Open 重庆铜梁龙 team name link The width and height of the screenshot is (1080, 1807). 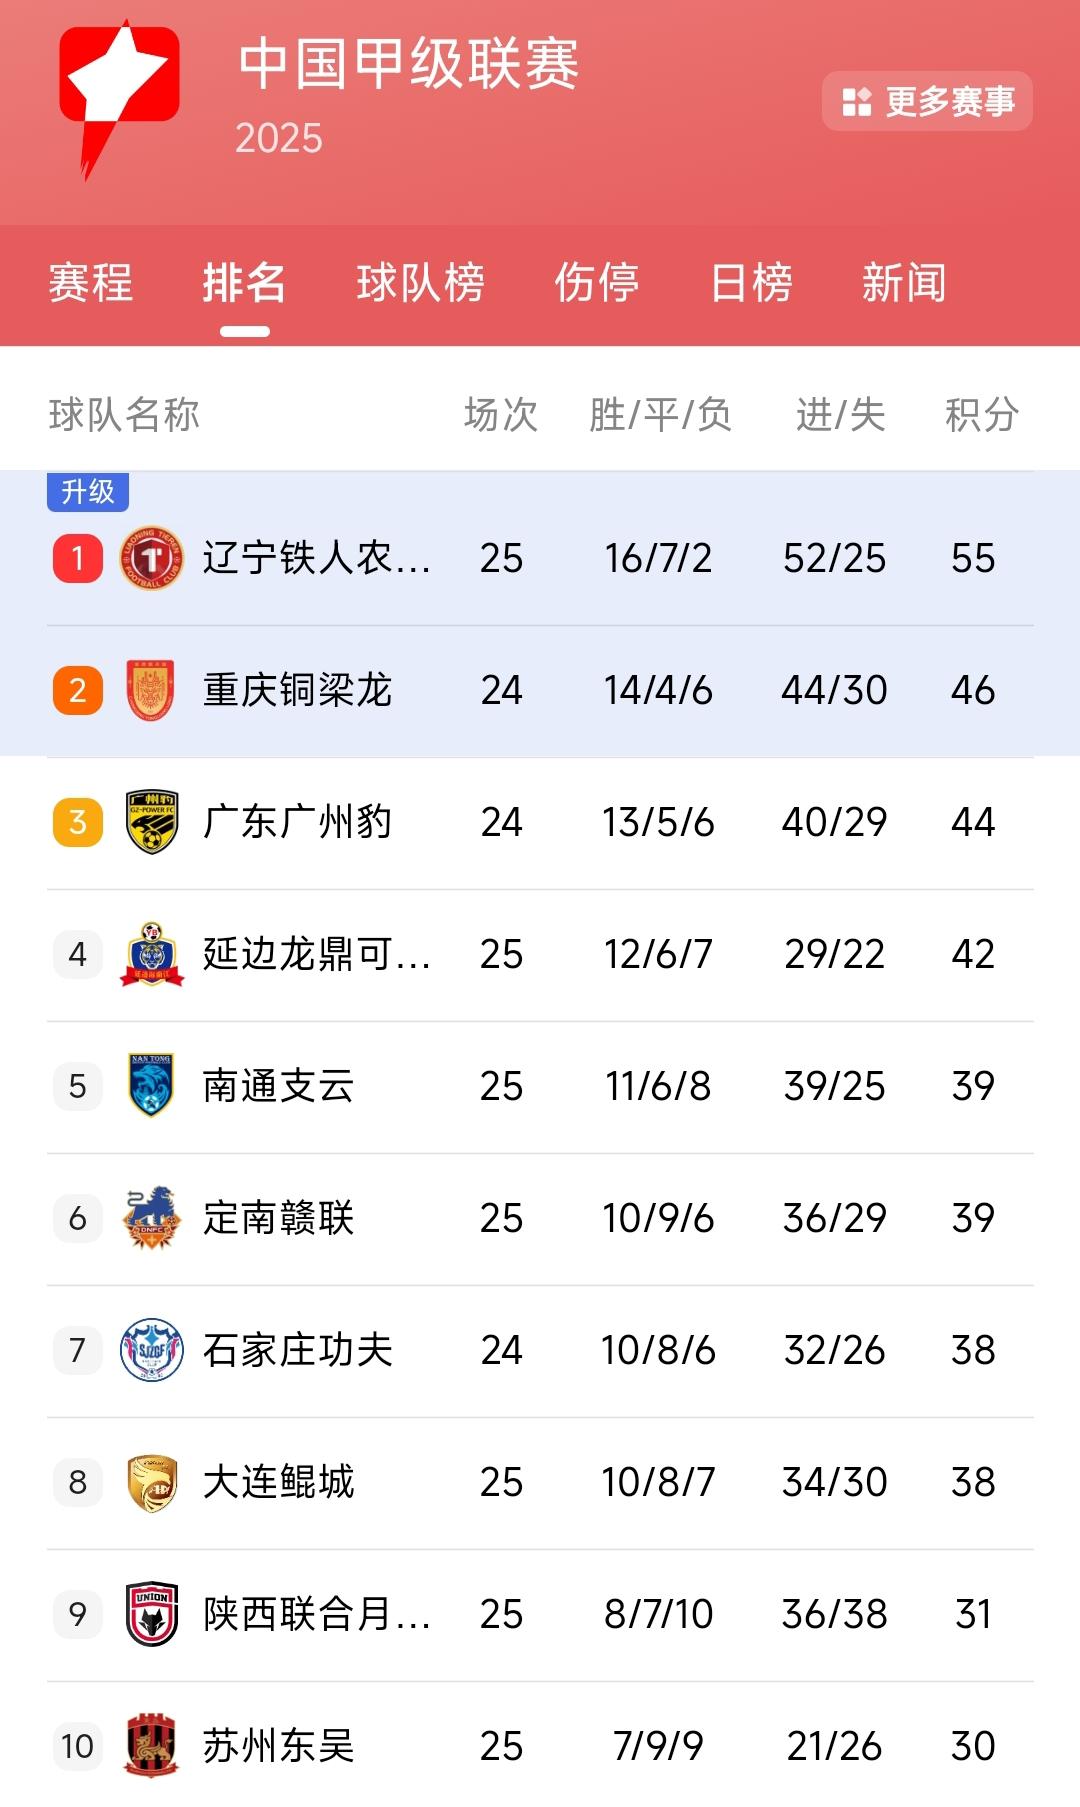click(x=297, y=690)
